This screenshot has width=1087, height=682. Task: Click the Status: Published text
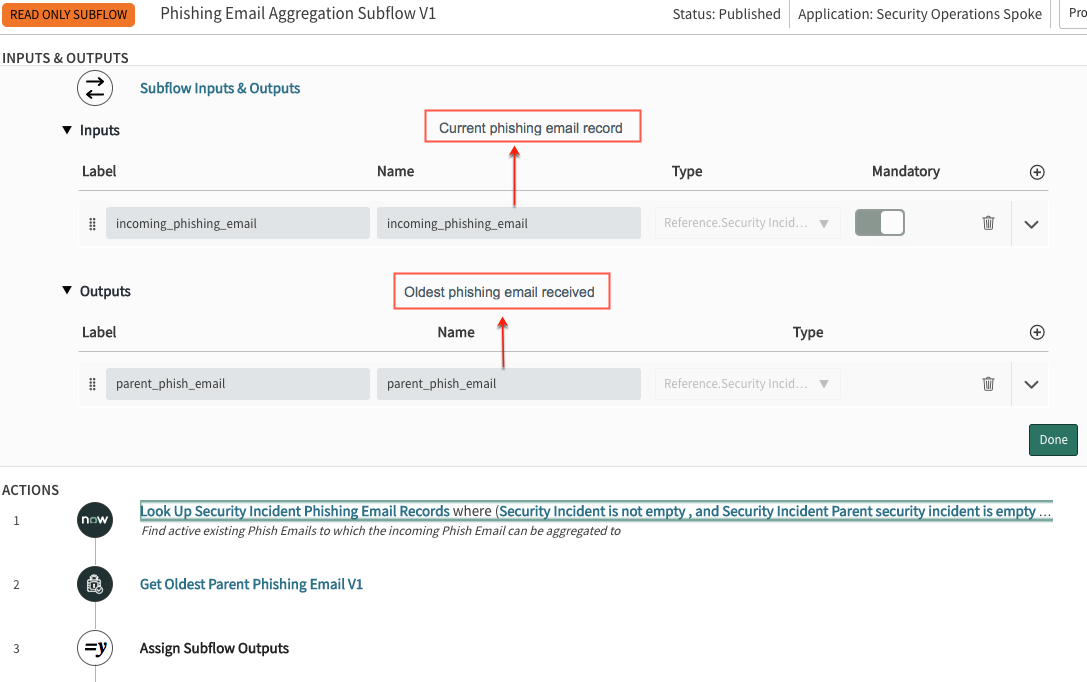pos(727,14)
